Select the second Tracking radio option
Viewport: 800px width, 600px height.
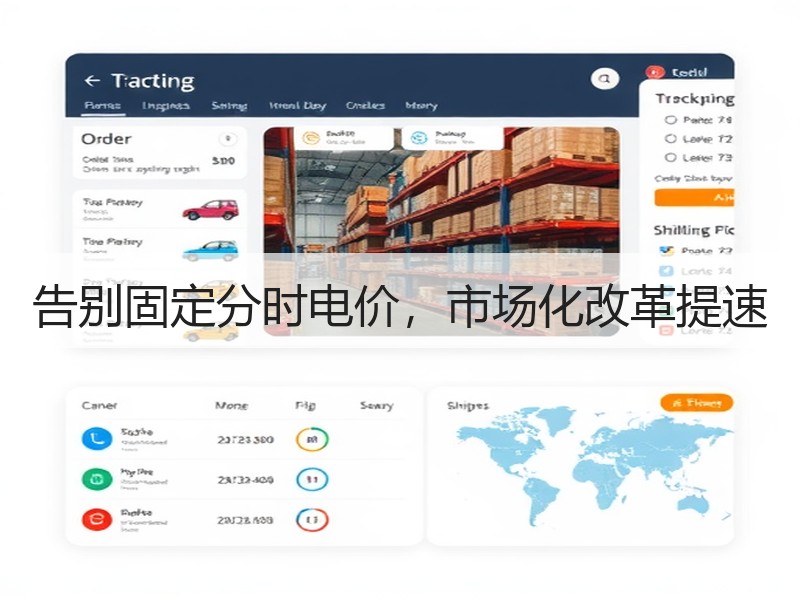click(670, 139)
